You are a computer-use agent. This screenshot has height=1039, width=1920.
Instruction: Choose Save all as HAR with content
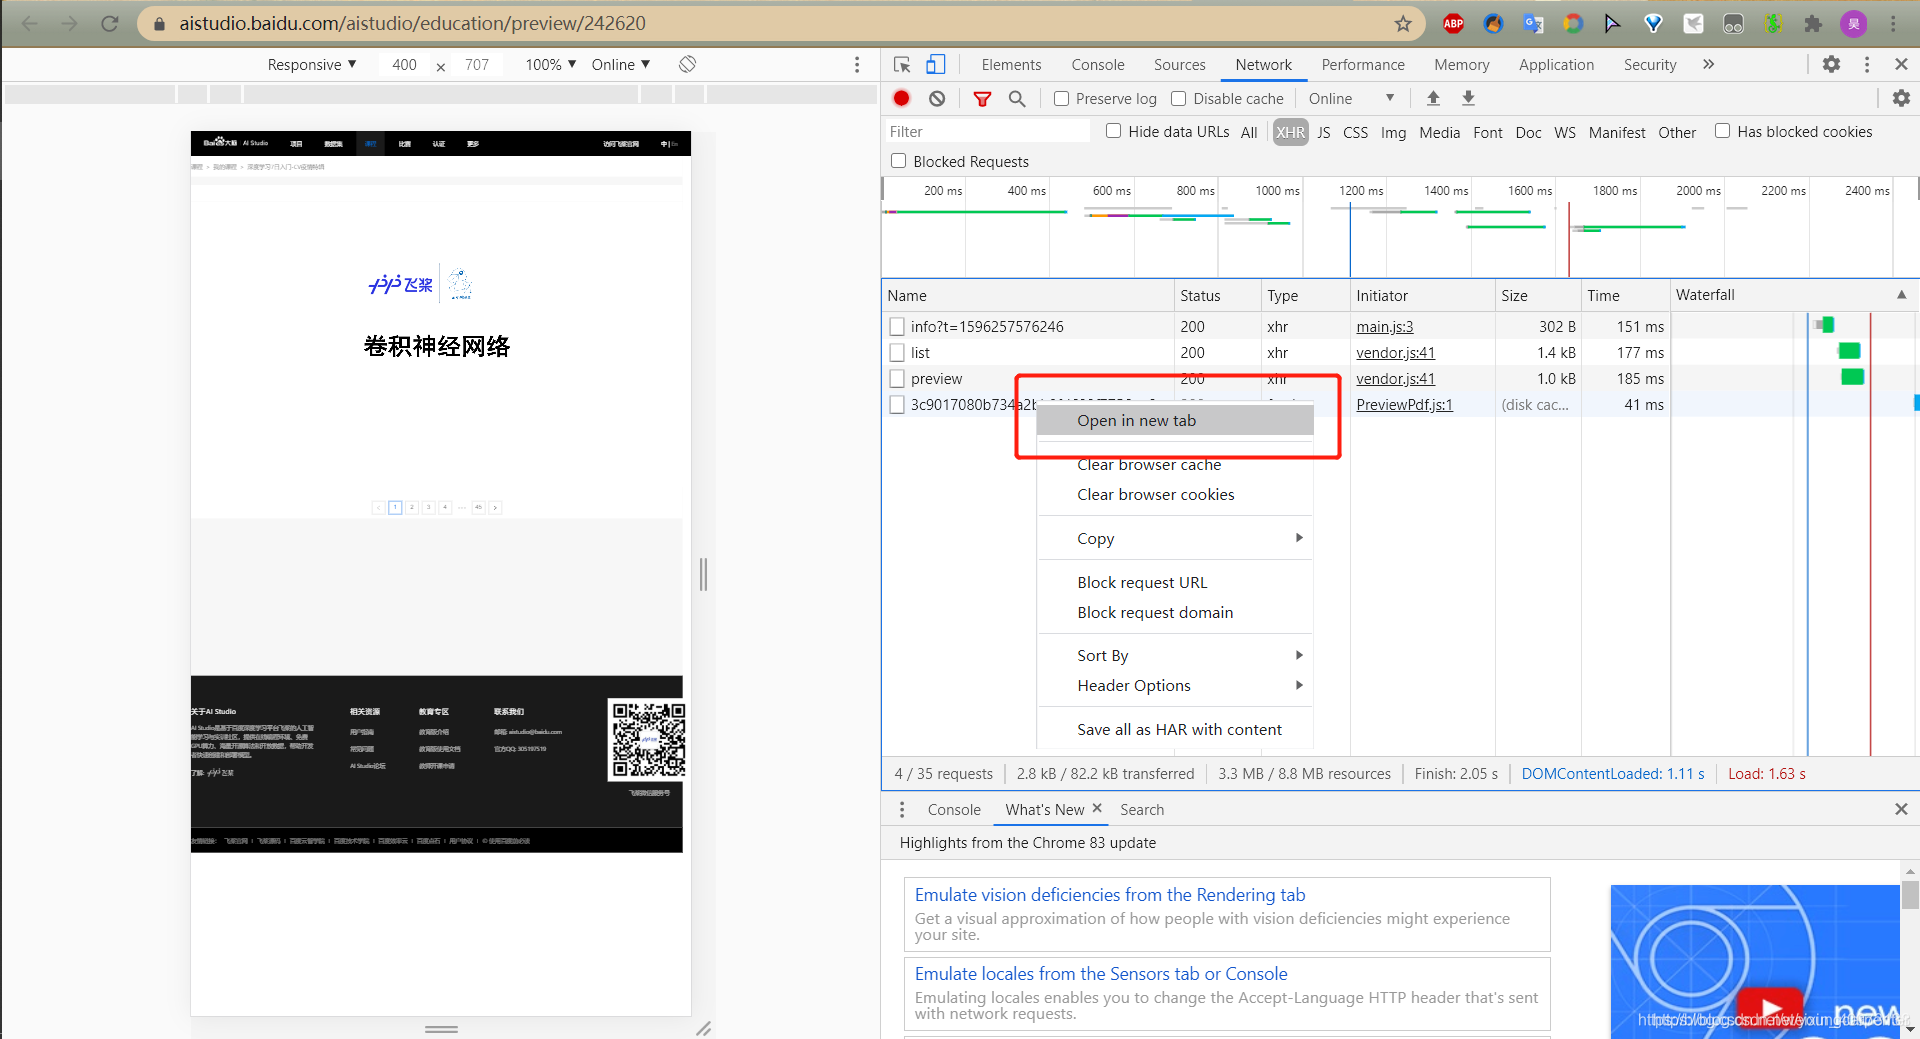1175,729
